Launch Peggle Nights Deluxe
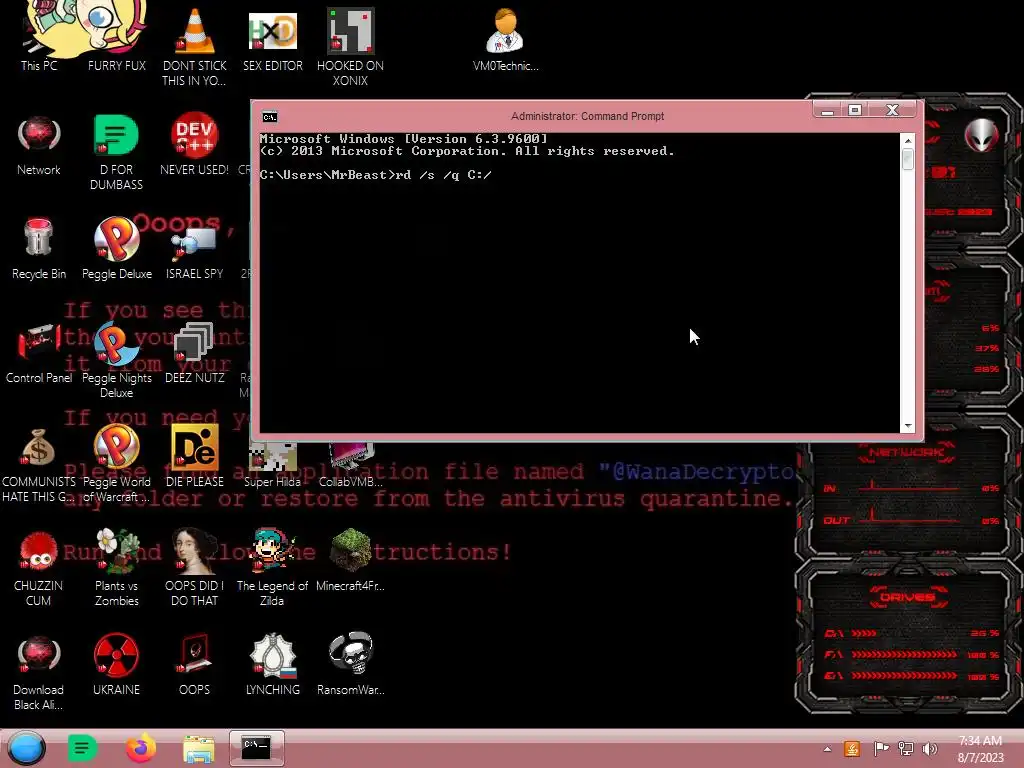The image size is (1024, 768). coord(116,360)
